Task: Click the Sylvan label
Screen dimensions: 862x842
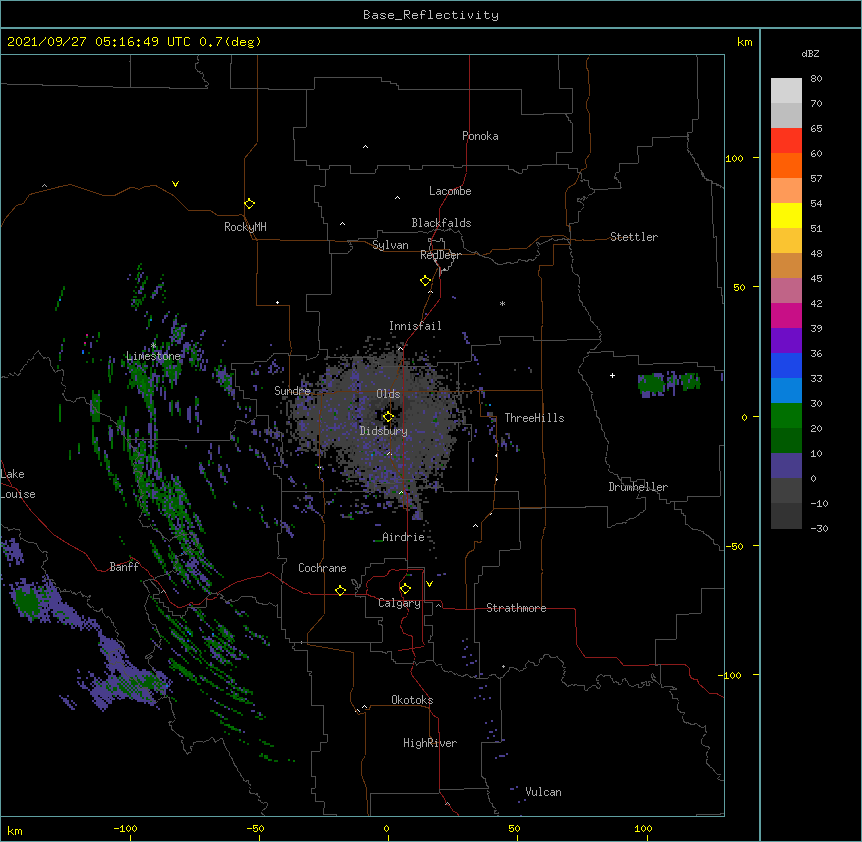Action: [390, 245]
